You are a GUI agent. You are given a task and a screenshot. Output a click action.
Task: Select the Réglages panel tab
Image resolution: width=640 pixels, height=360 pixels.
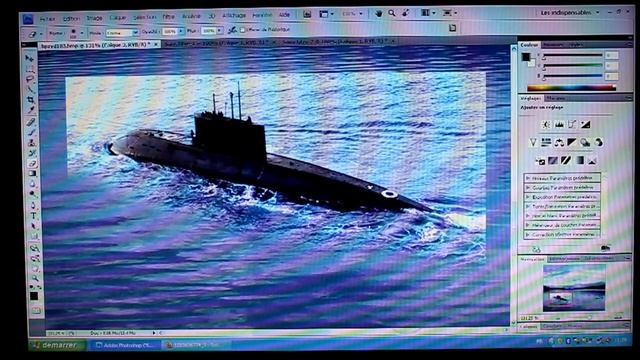tap(531, 98)
